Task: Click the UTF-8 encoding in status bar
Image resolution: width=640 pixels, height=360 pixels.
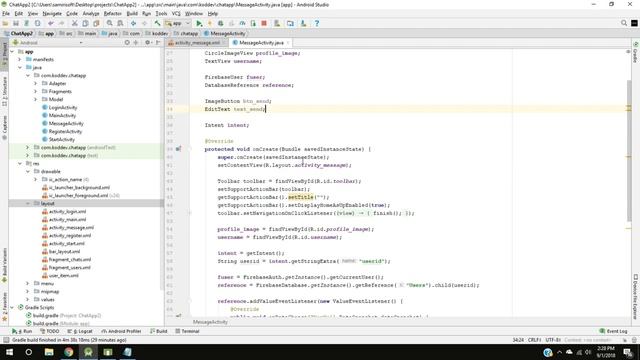Action: click(553, 340)
